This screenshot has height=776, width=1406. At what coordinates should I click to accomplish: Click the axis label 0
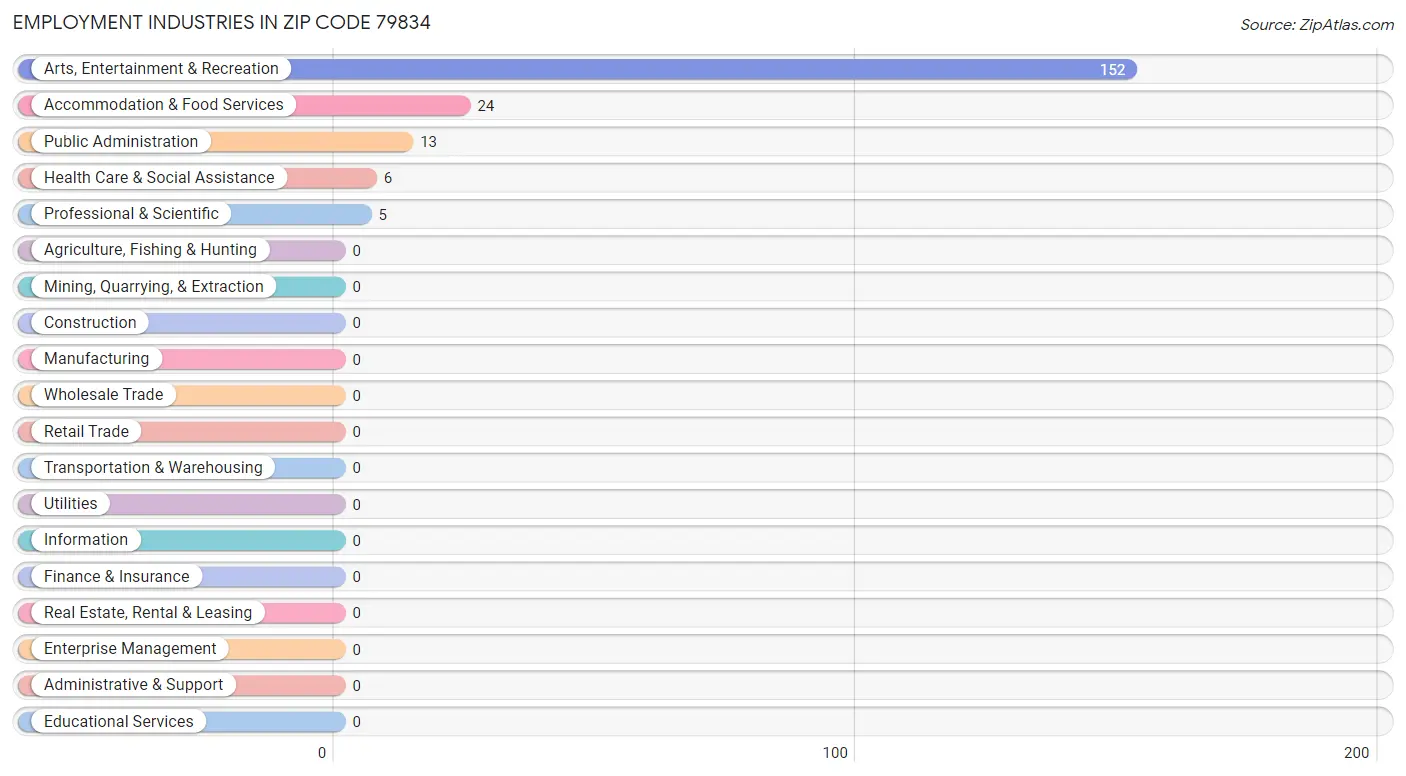322,753
